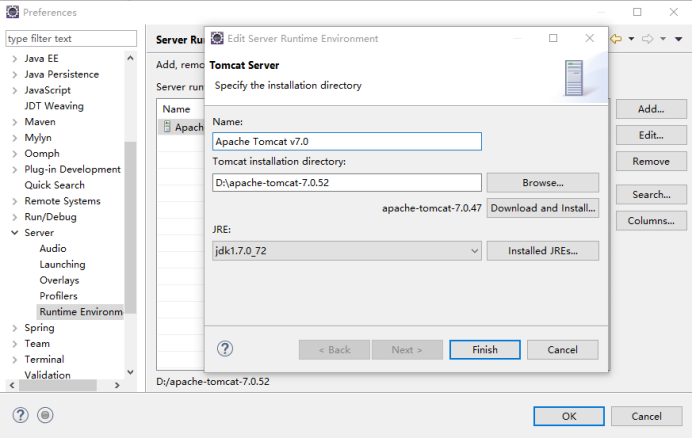This screenshot has width=693, height=439.
Task: Expand the Java EE tree node
Action: [15, 59]
